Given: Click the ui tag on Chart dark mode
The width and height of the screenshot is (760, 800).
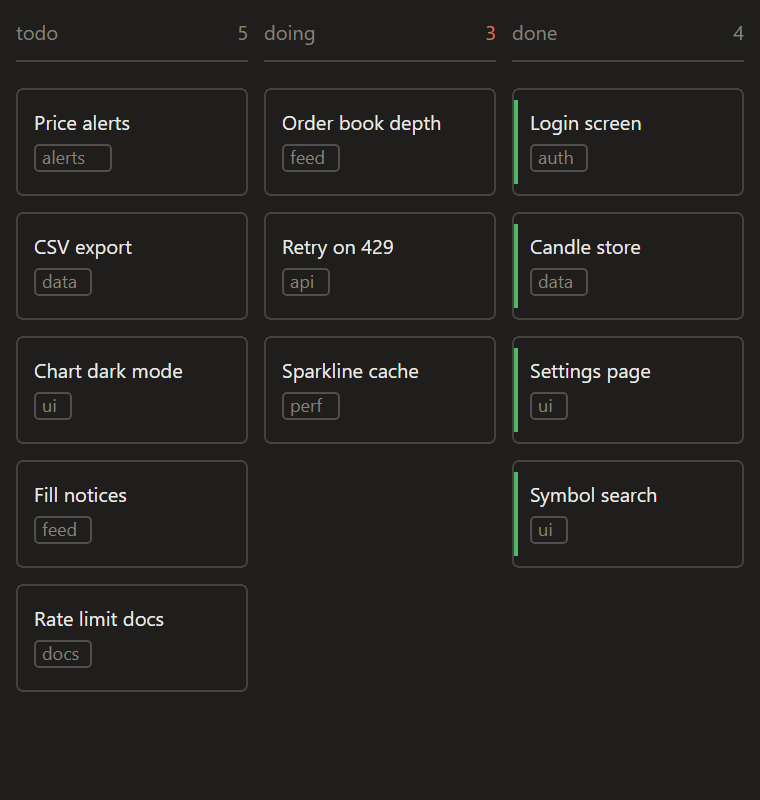Looking at the screenshot, I should click(53, 406).
